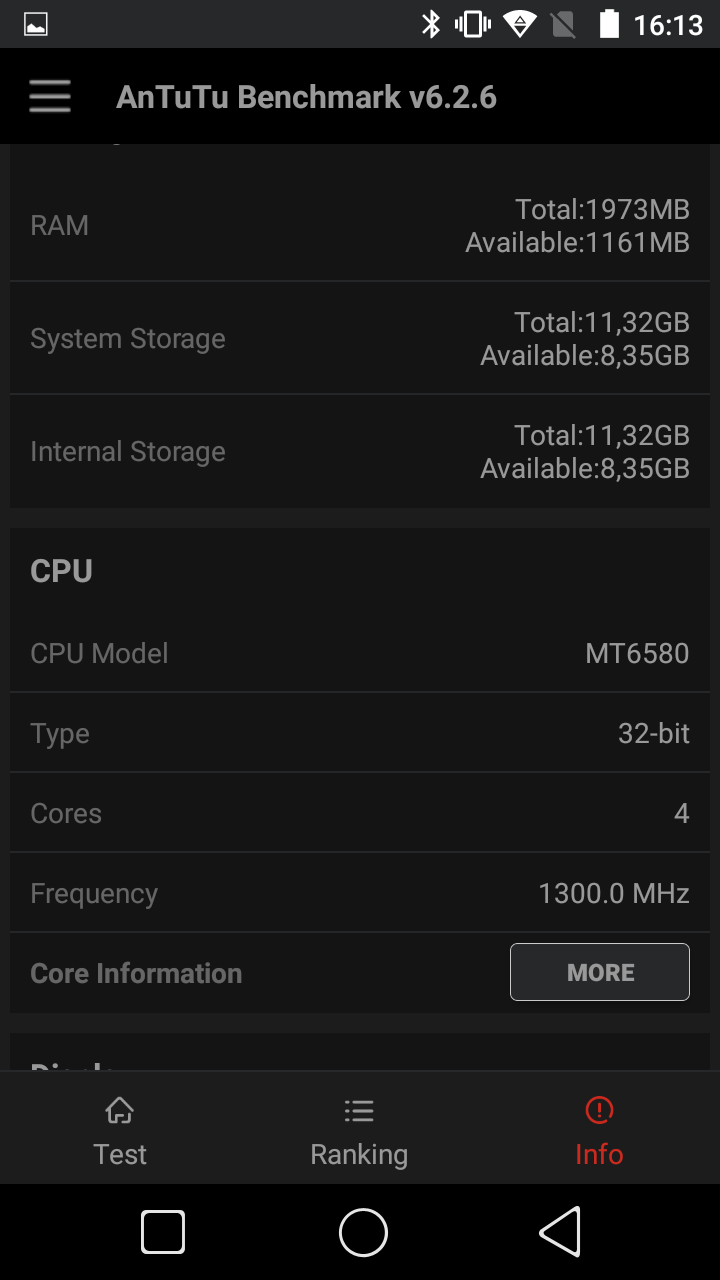Tap the red Info alert icon
720x1280 pixels.
pyautogui.click(x=599, y=1110)
